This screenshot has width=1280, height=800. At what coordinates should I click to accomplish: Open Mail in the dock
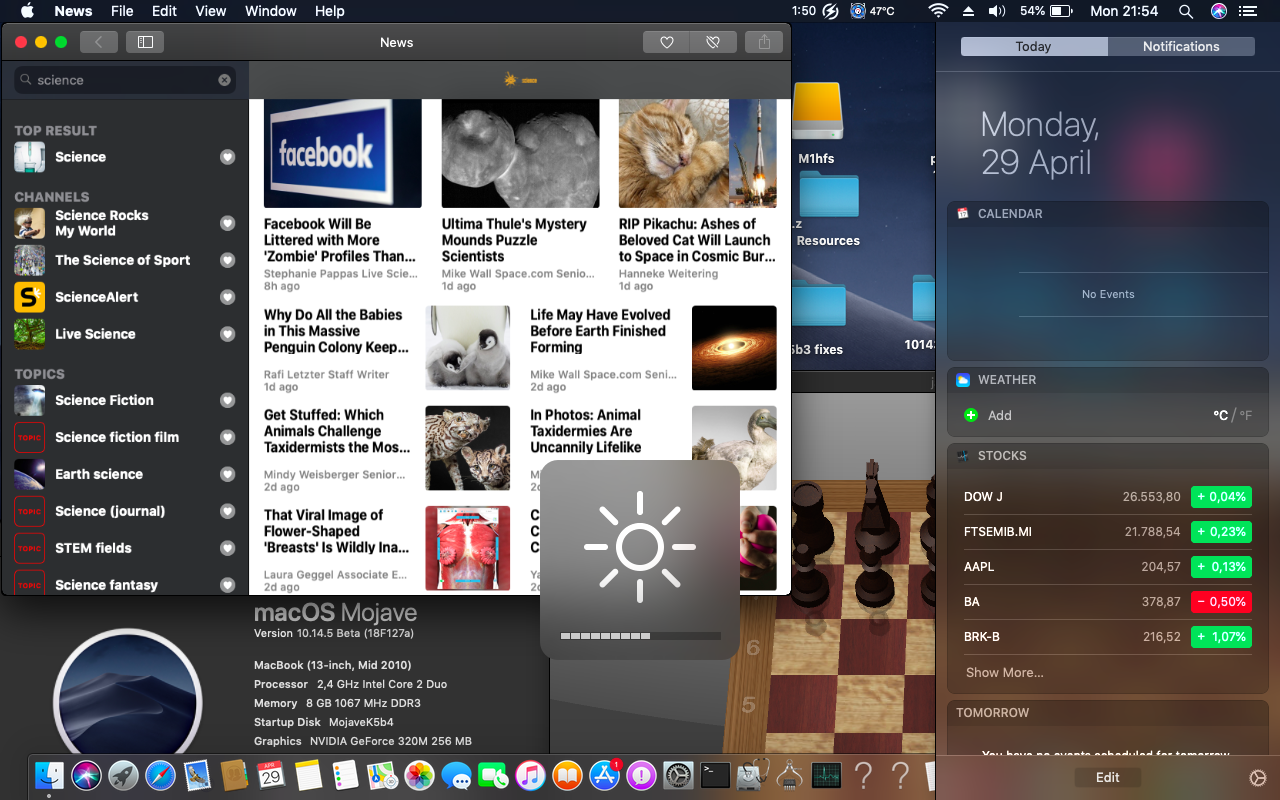pyautogui.click(x=197, y=775)
